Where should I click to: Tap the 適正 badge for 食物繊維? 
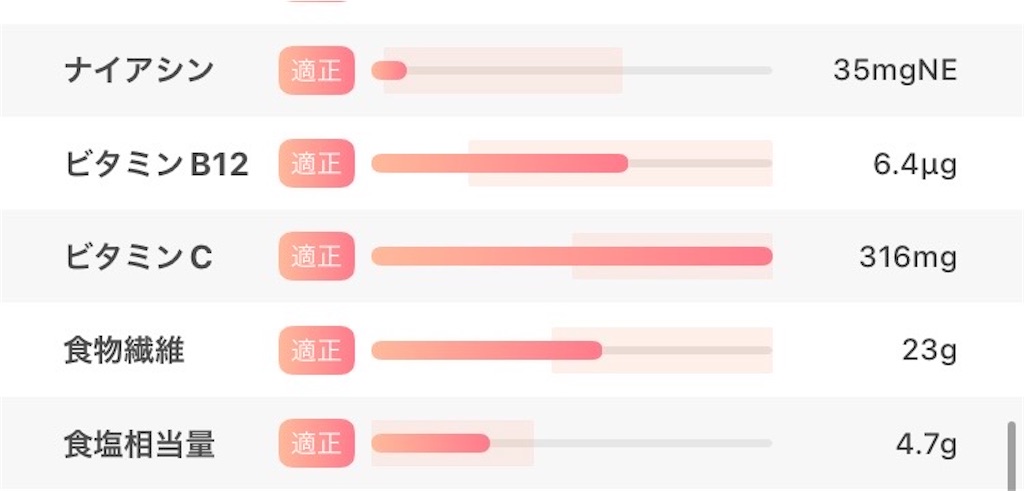317,351
